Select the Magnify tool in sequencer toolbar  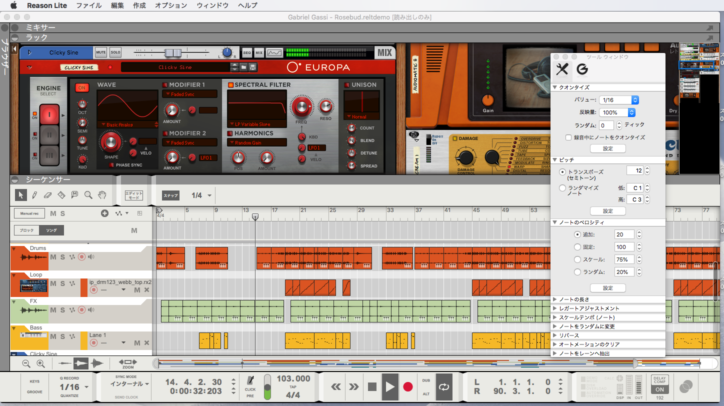click(88, 195)
